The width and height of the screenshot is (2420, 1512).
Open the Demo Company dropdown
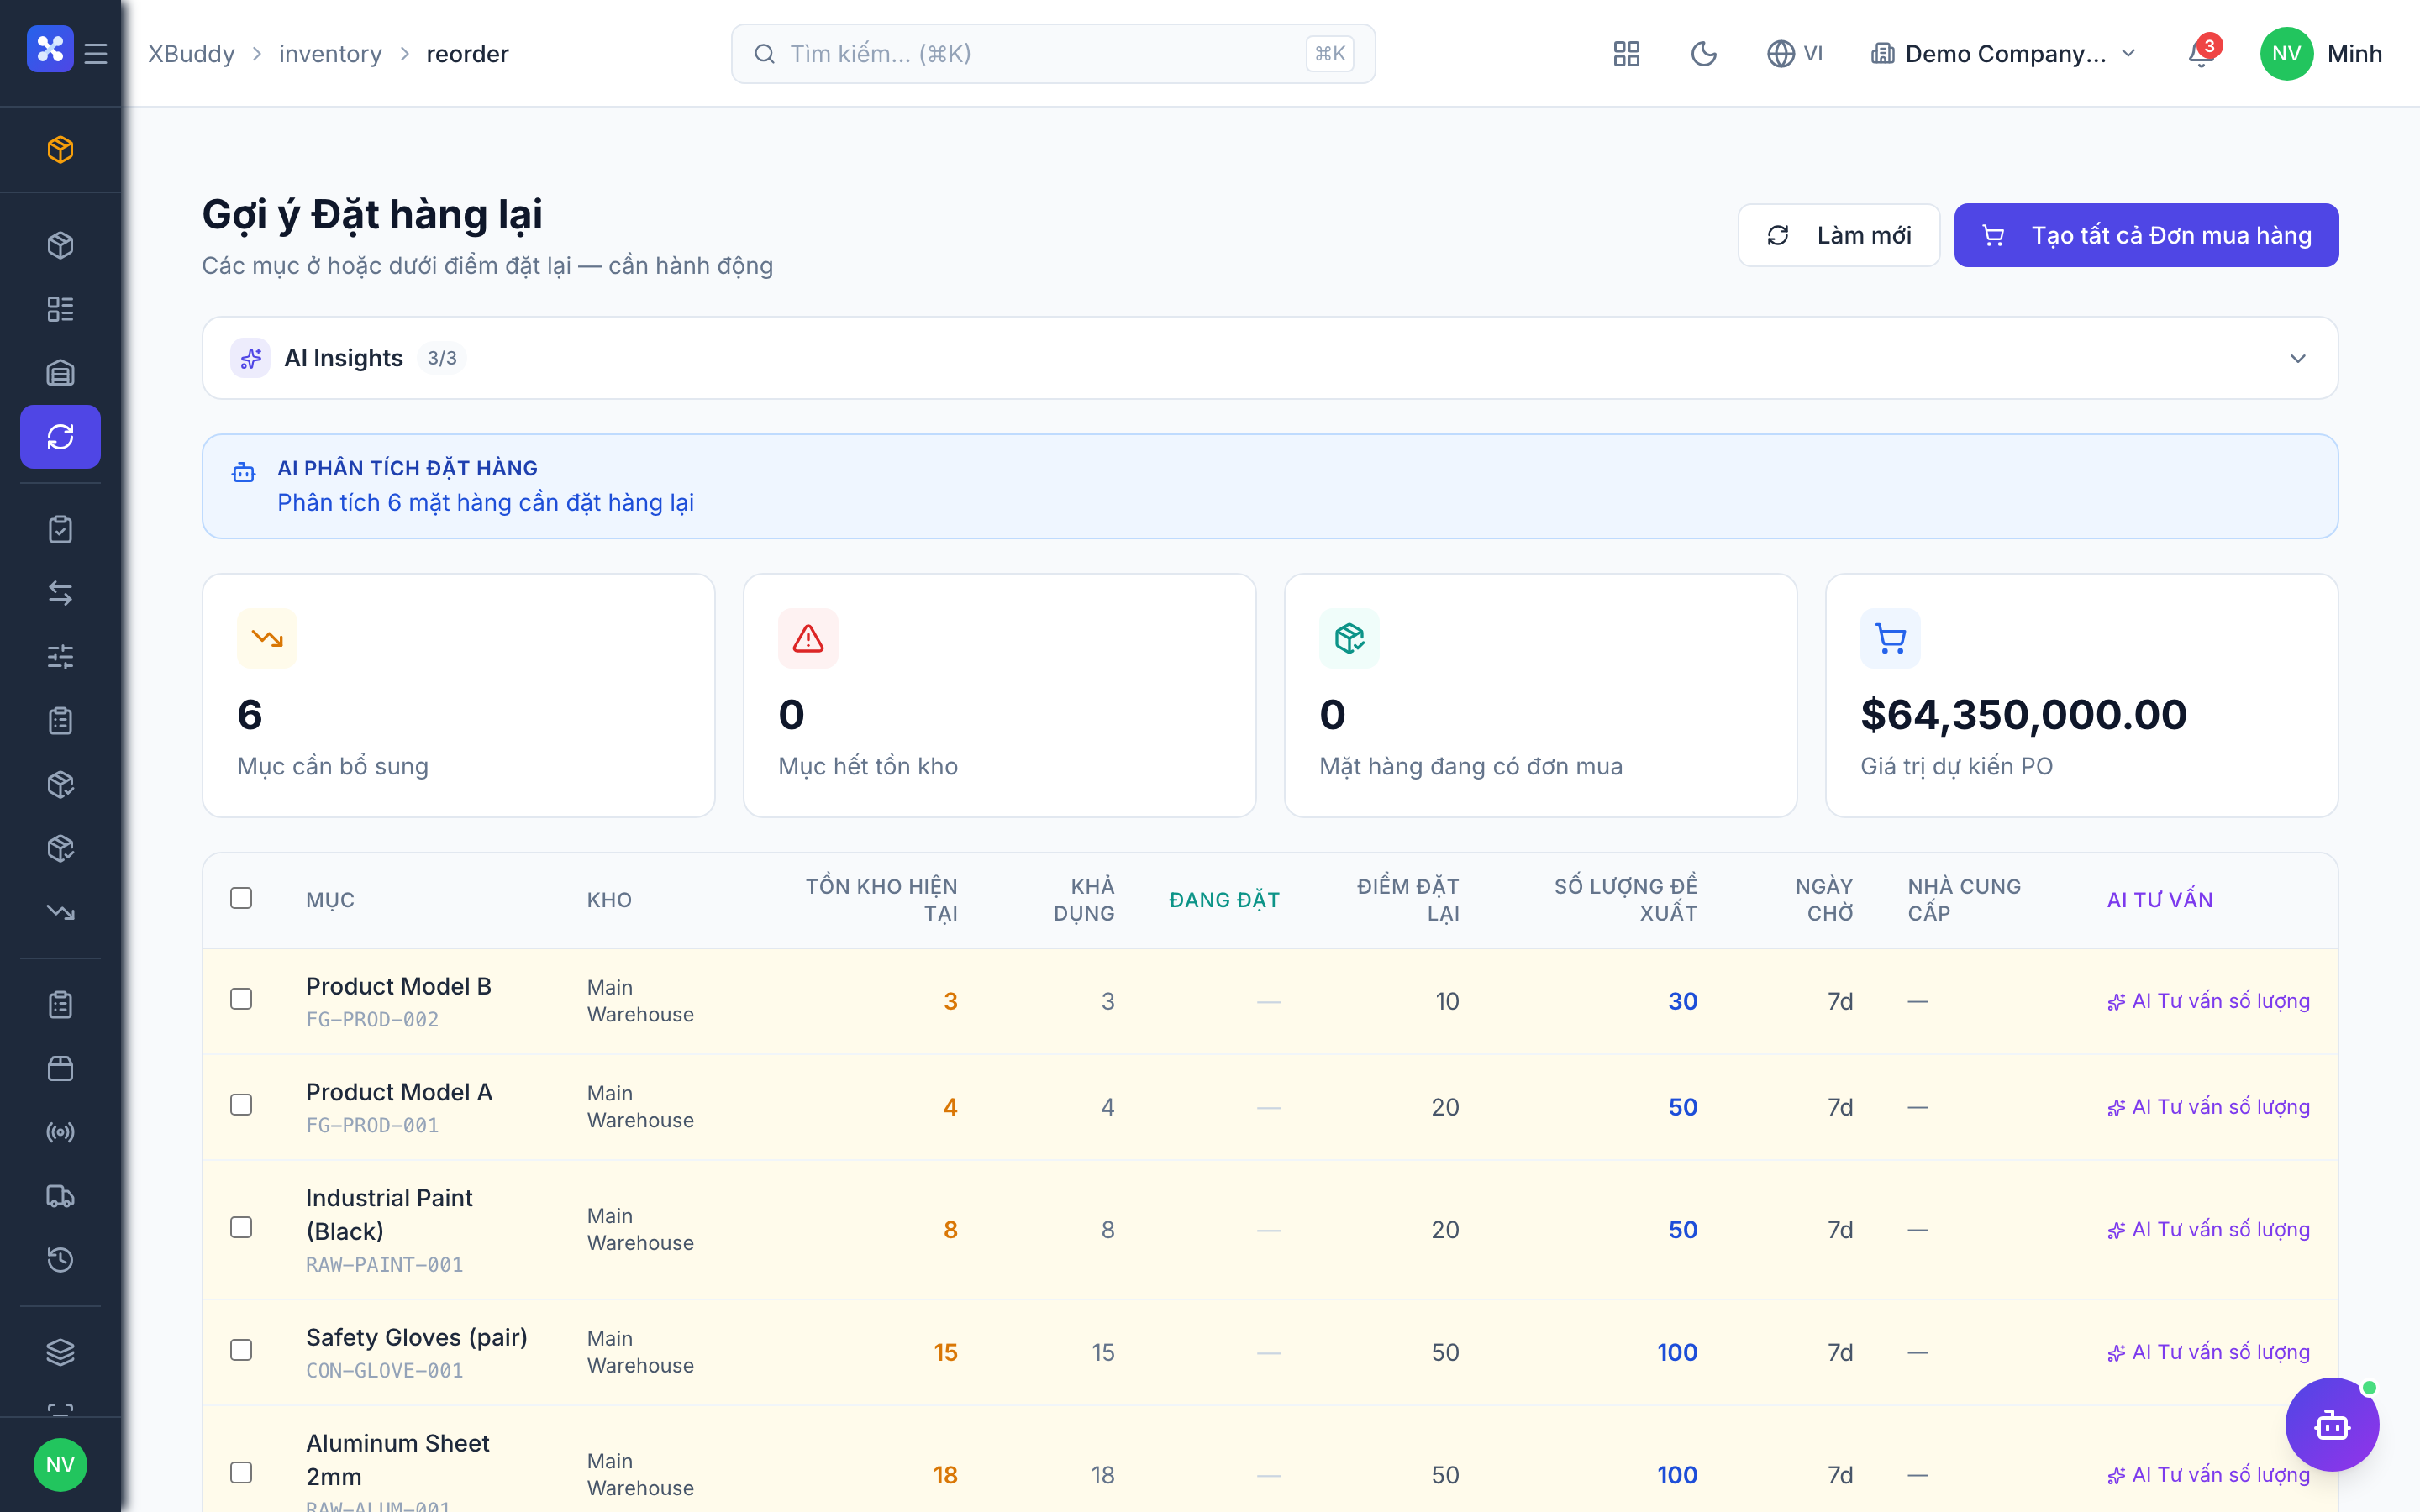[x=2004, y=54]
